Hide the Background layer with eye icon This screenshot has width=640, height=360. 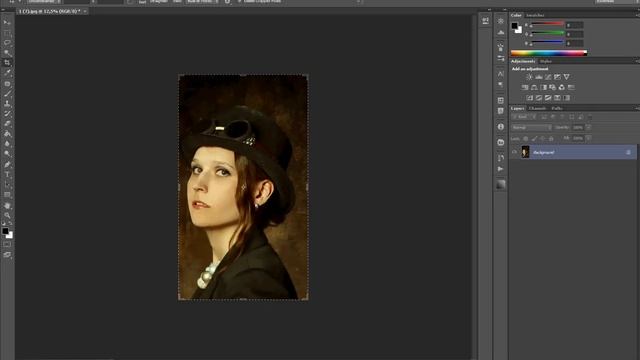pyautogui.click(x=514, y=152)
